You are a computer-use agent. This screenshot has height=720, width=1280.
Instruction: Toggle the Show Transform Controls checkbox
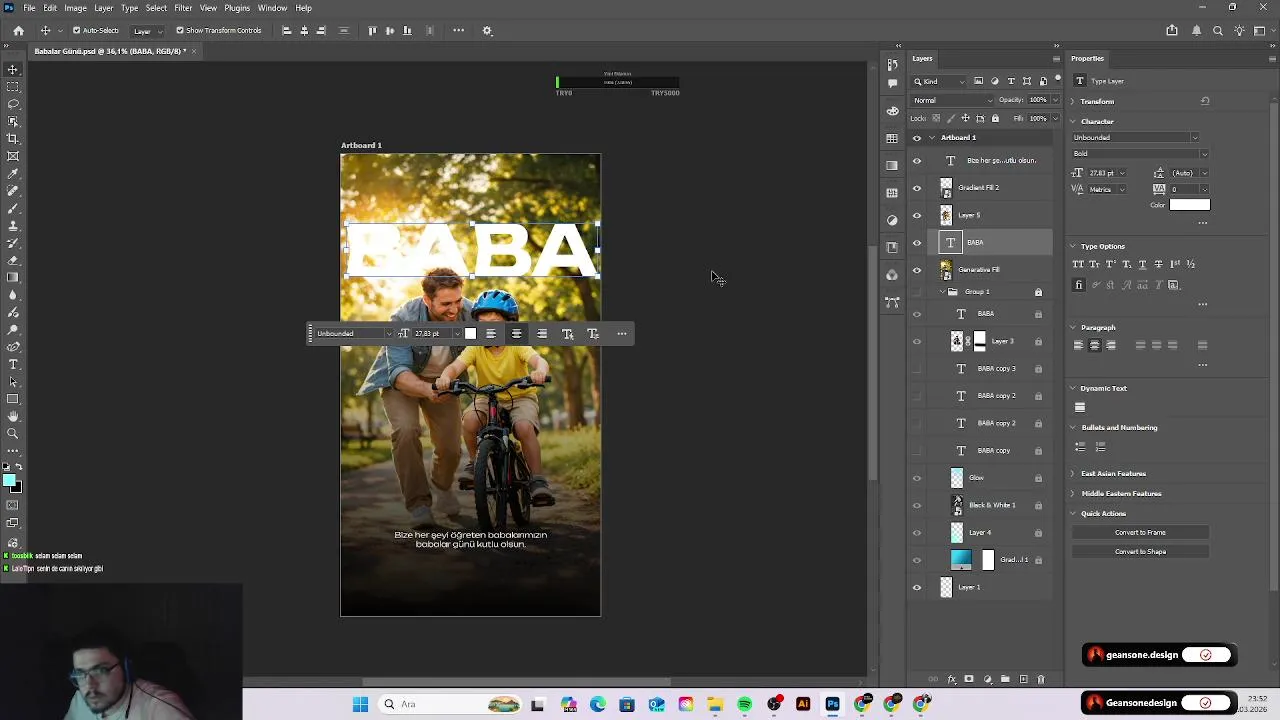(x=180, y=31)
